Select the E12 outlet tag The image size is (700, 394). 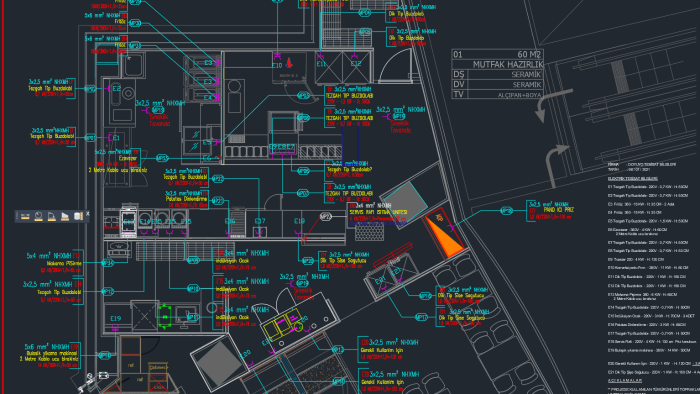pos(356,64)
